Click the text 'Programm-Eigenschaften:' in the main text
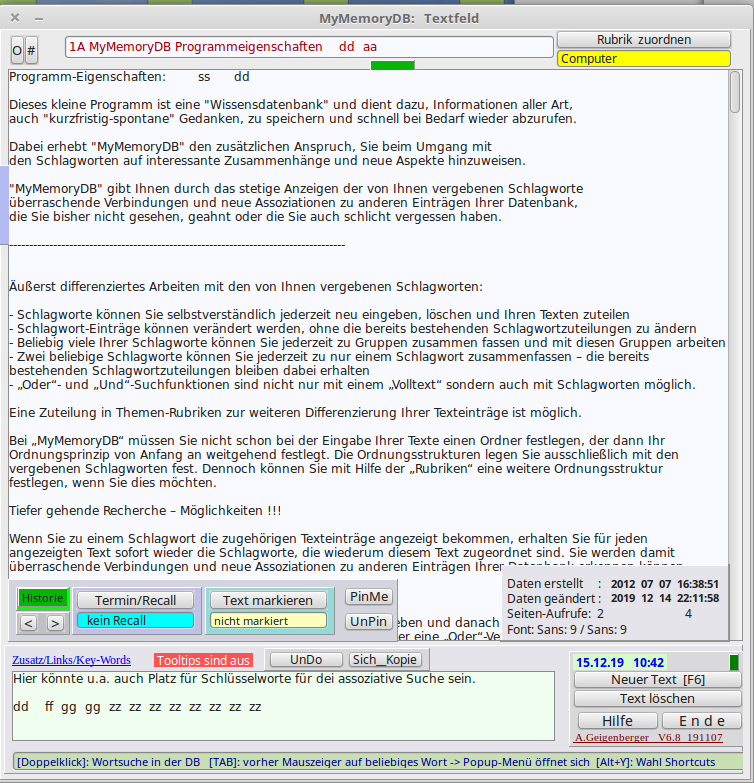Image resolution: width=754 pixels, height=783 pixels. pos(87,77)
